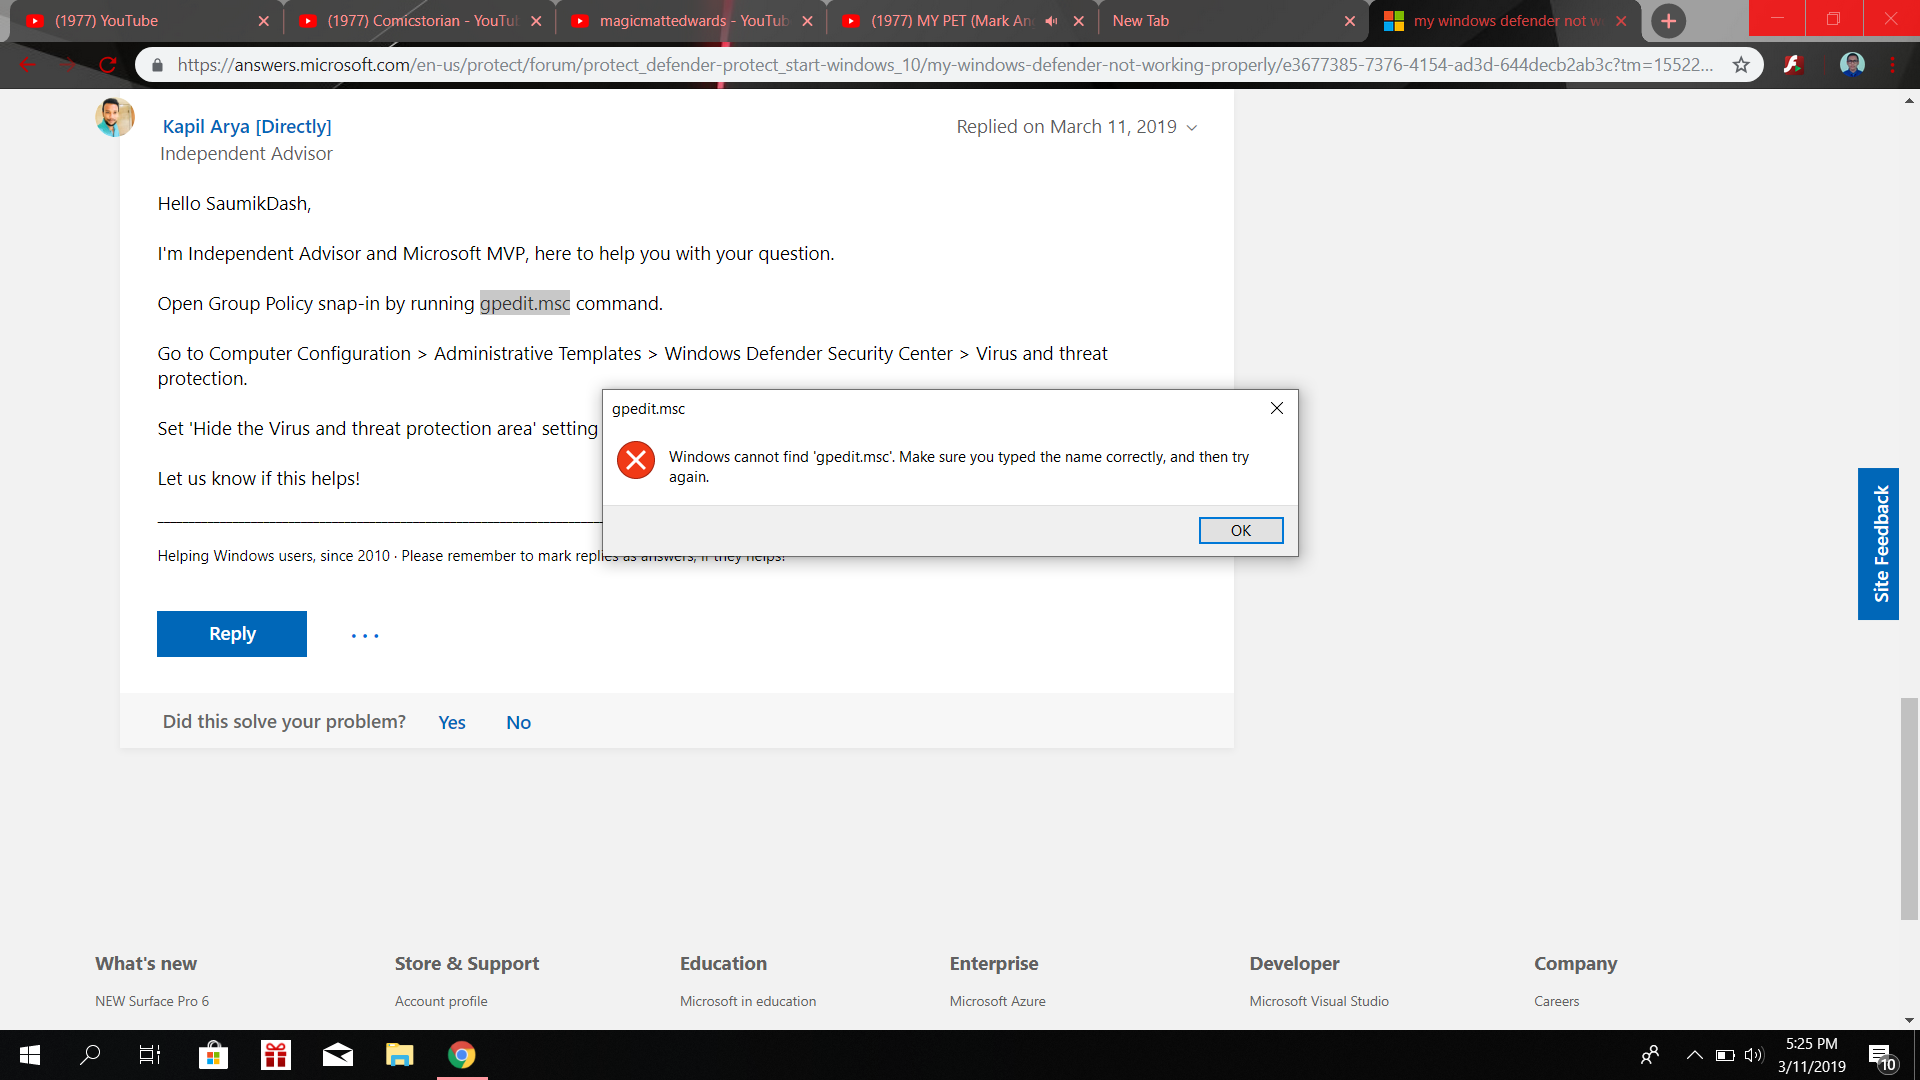Open Microsoft Store from taskbar
This screenshot has width=1920, height=1080.
click(x=213, y=1055)
